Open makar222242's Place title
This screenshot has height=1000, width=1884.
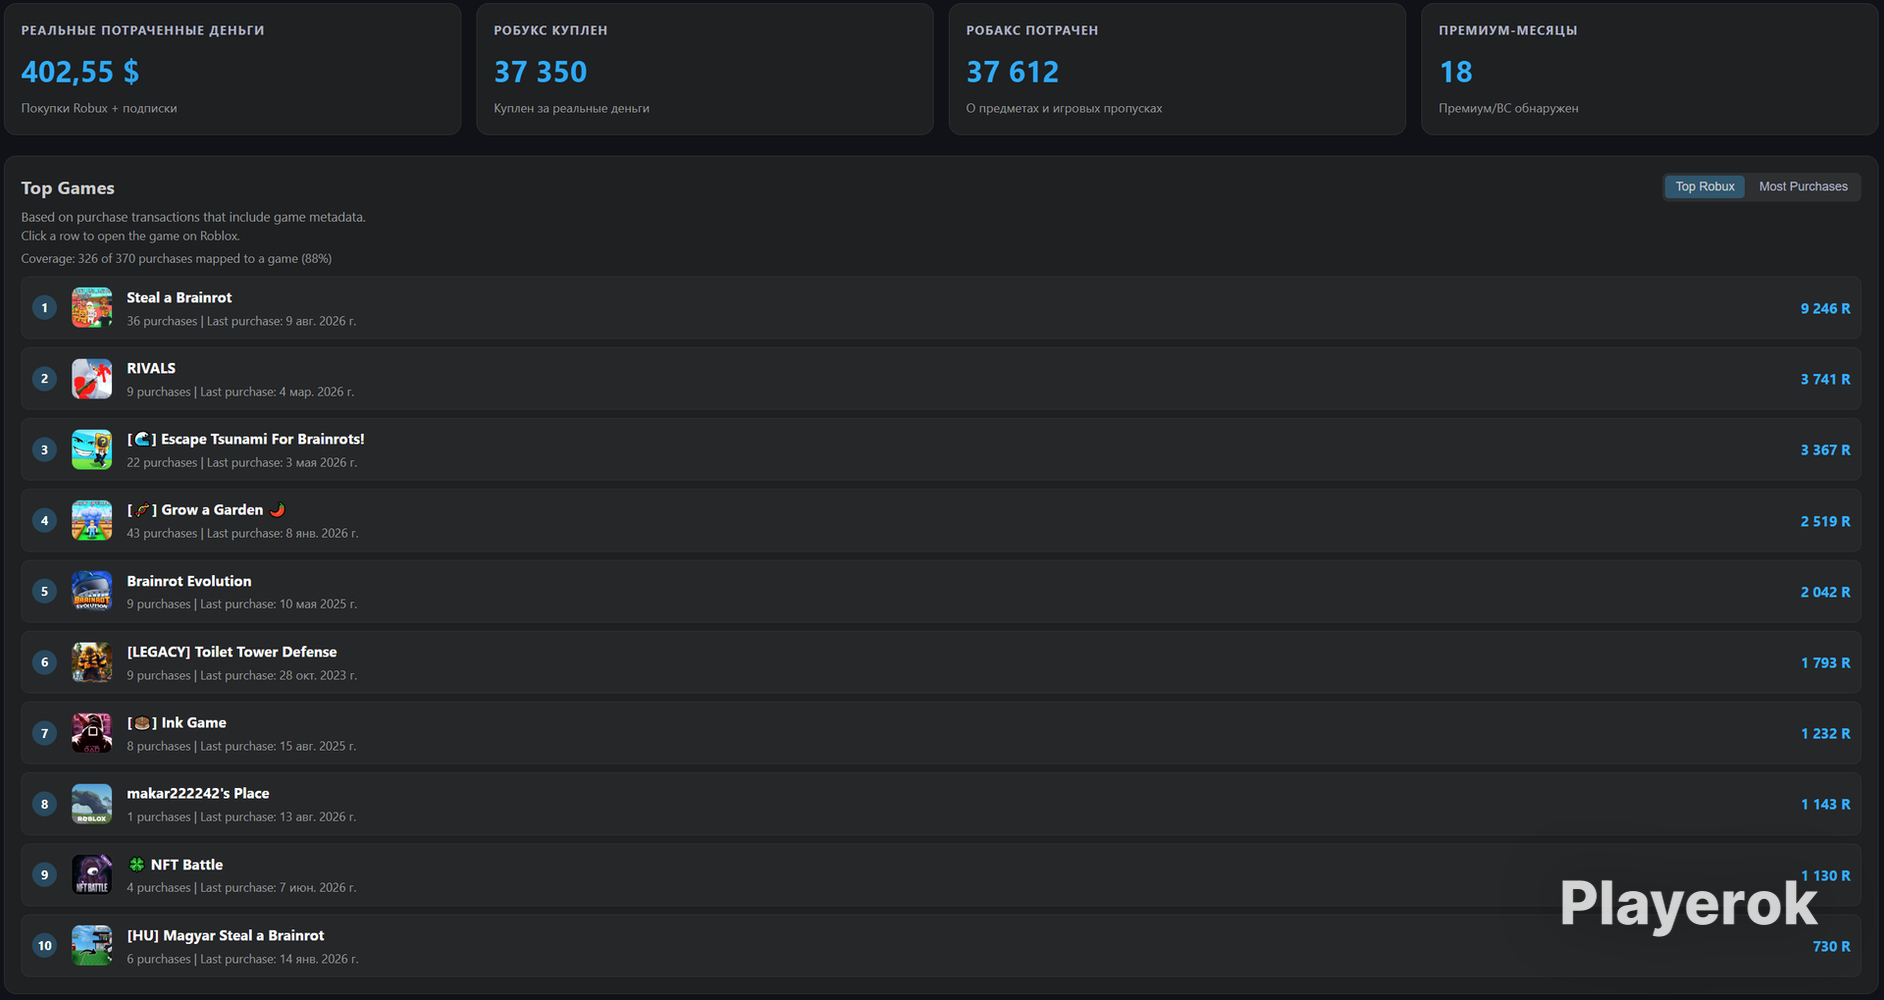point(198,794)
